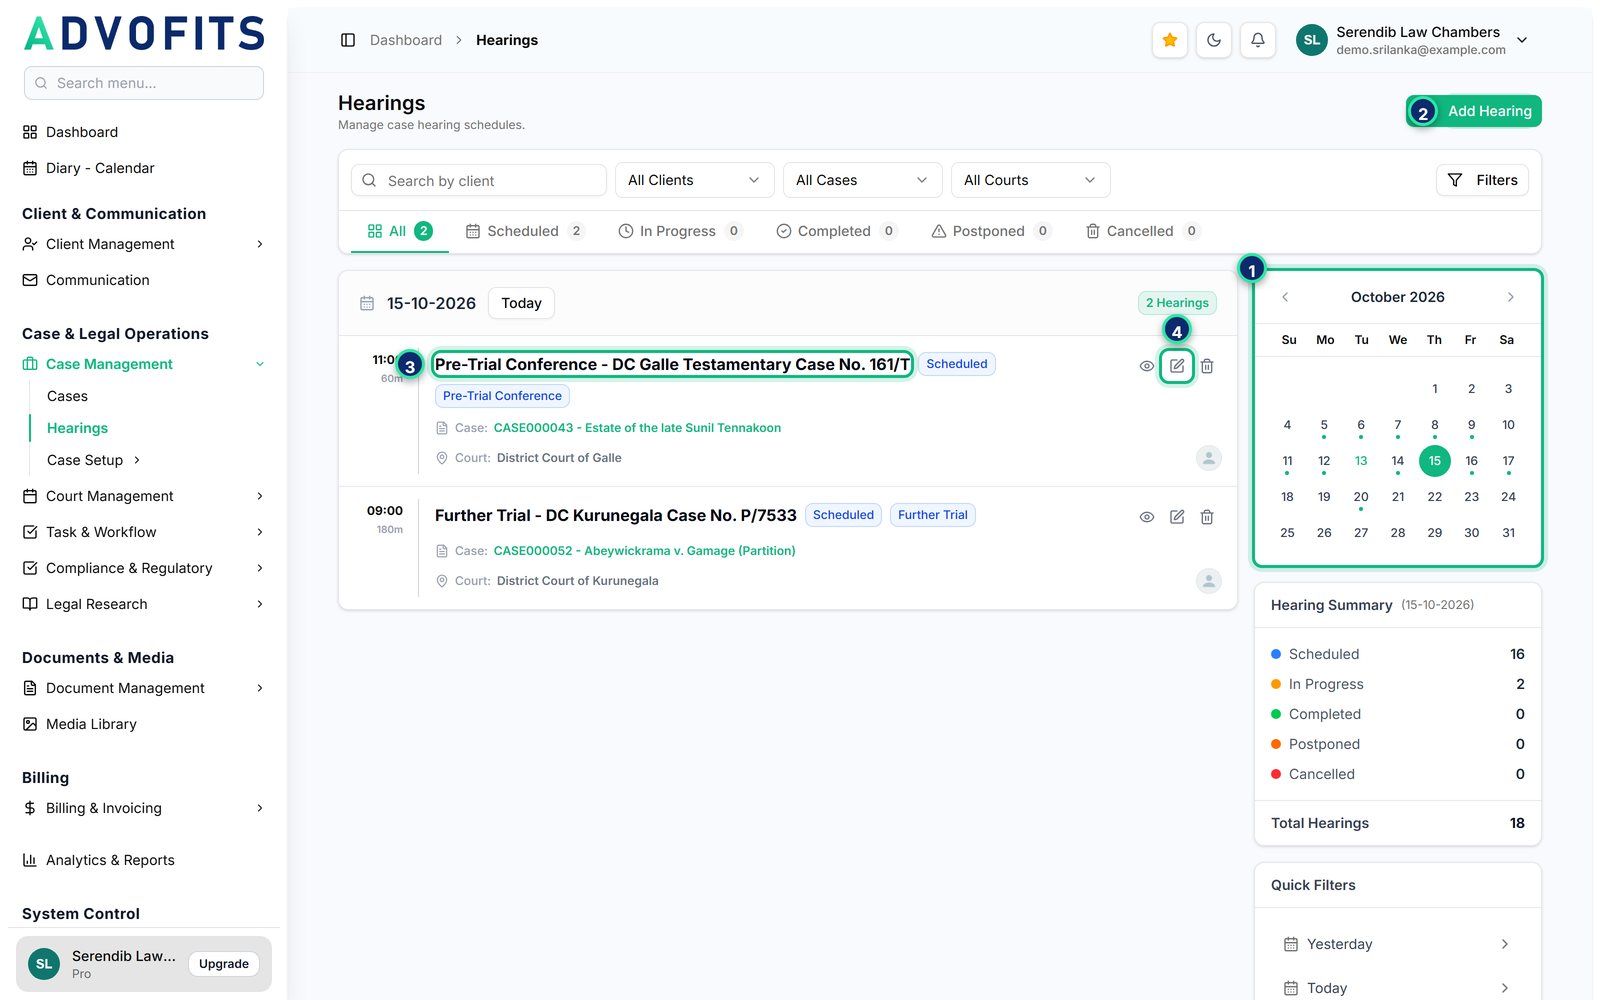This screenshot has height=1000, width=1600.
Task: Switch to the Completed tab
Action: tap(837, 231)
